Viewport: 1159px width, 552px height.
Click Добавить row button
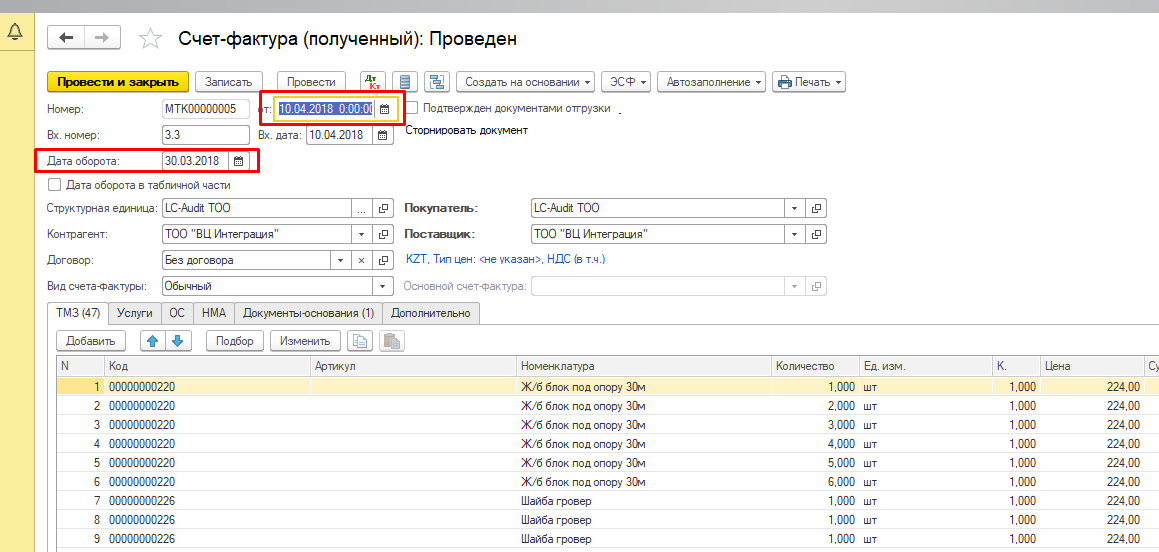click(91, 341)
